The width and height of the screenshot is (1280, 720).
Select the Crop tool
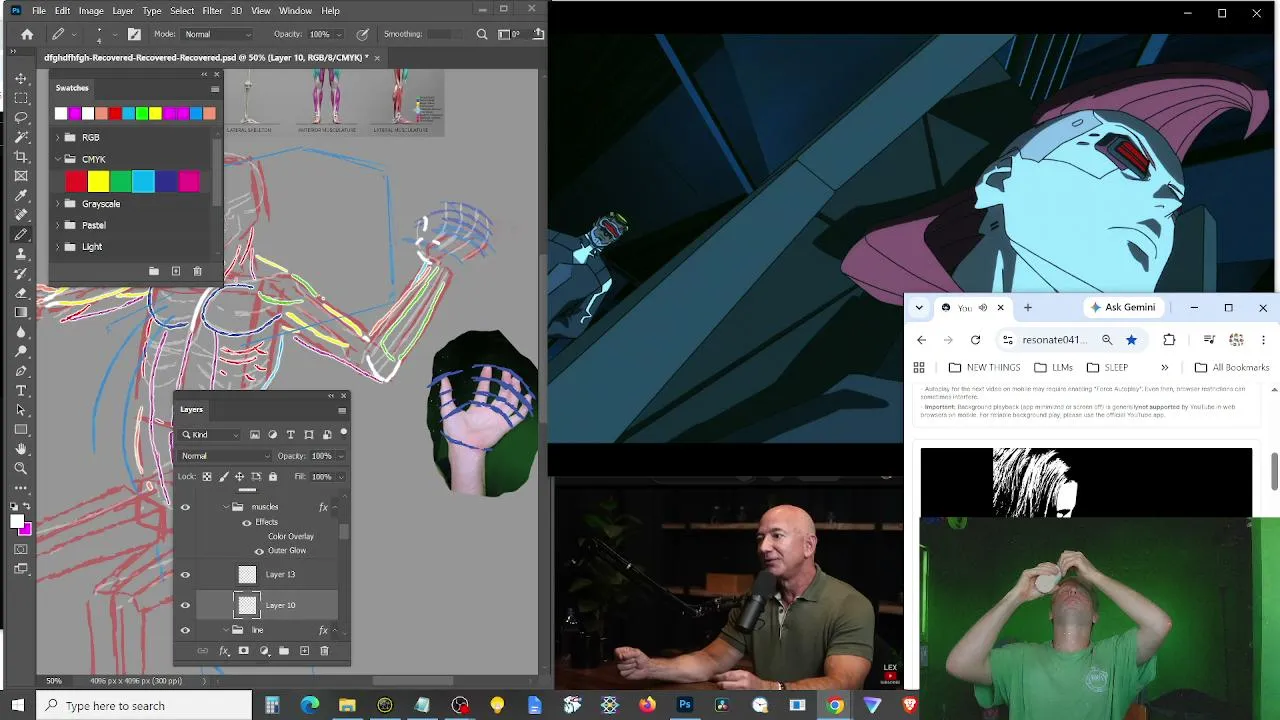click(21, 156)
